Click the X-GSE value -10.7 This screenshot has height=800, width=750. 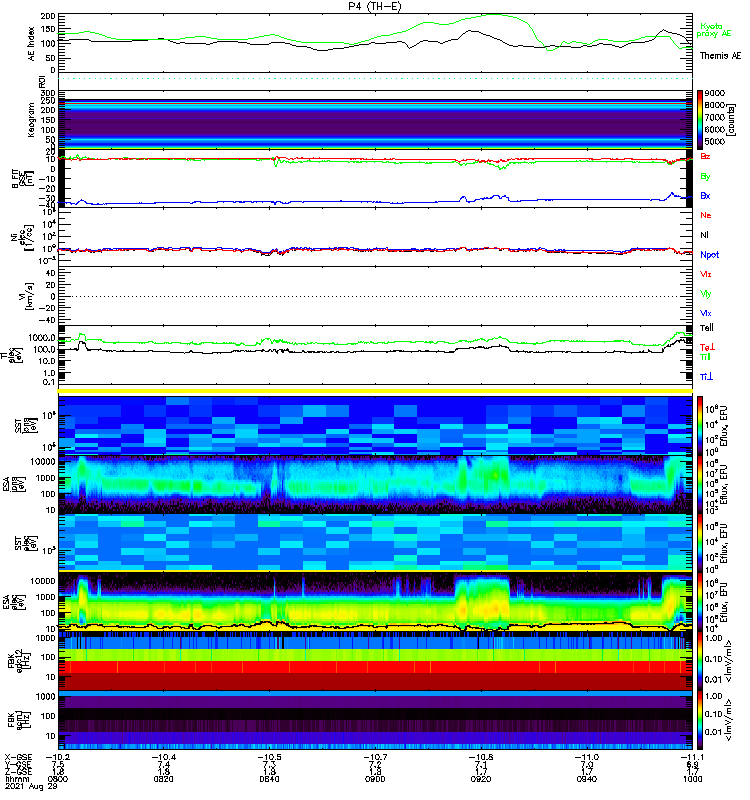coord(375,757)
